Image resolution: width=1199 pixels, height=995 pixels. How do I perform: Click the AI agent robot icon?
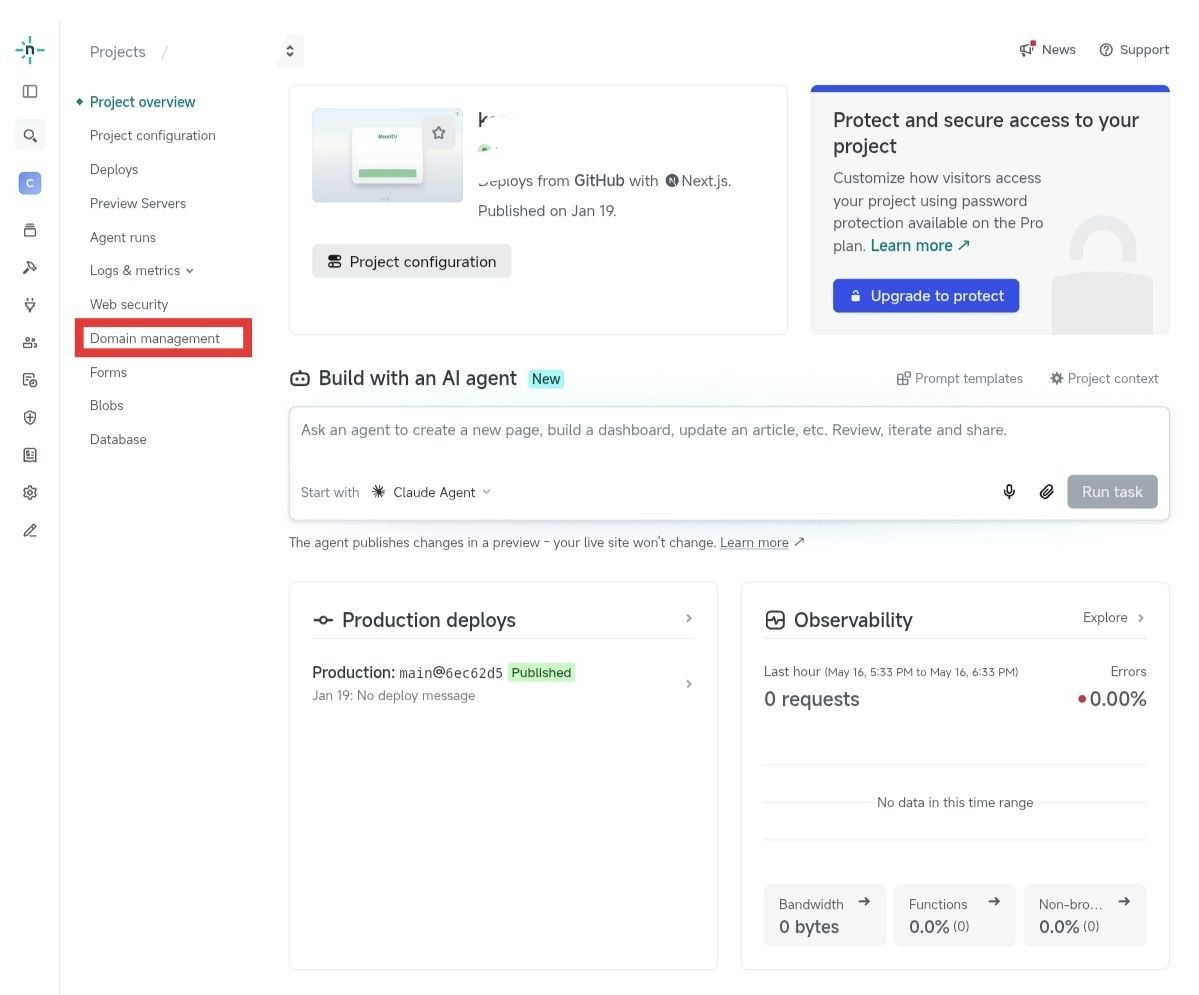tap(300, 379)
